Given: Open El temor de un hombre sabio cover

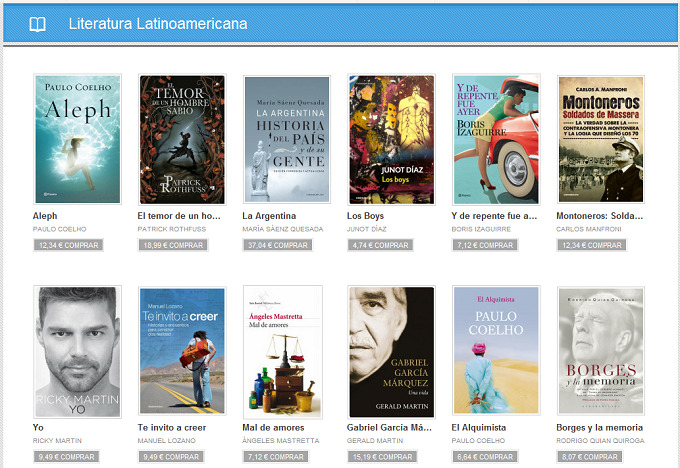Looking at the screenshot, I should [182, 139].
